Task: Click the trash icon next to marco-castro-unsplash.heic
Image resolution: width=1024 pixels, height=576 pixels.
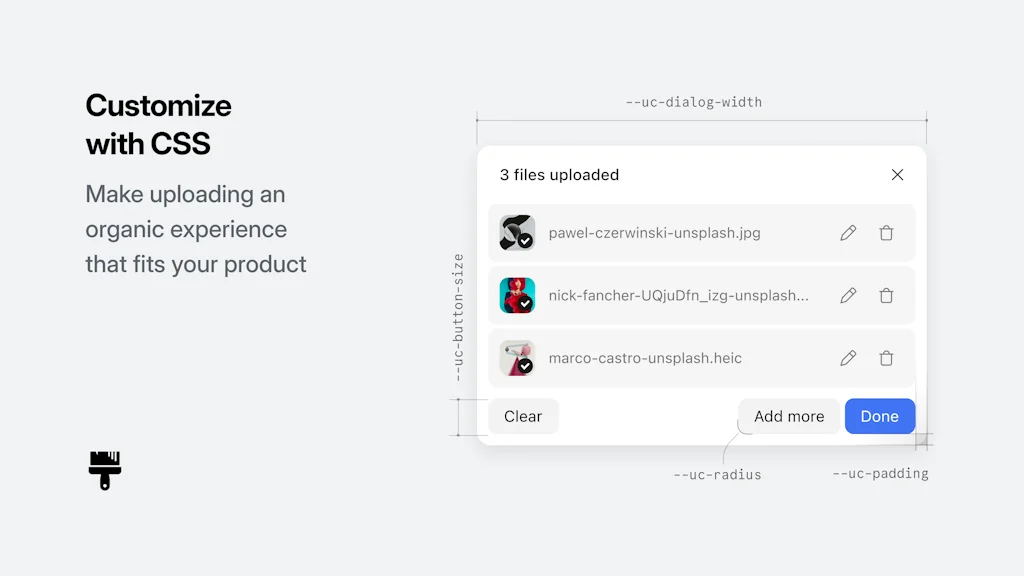Action: 886,357
